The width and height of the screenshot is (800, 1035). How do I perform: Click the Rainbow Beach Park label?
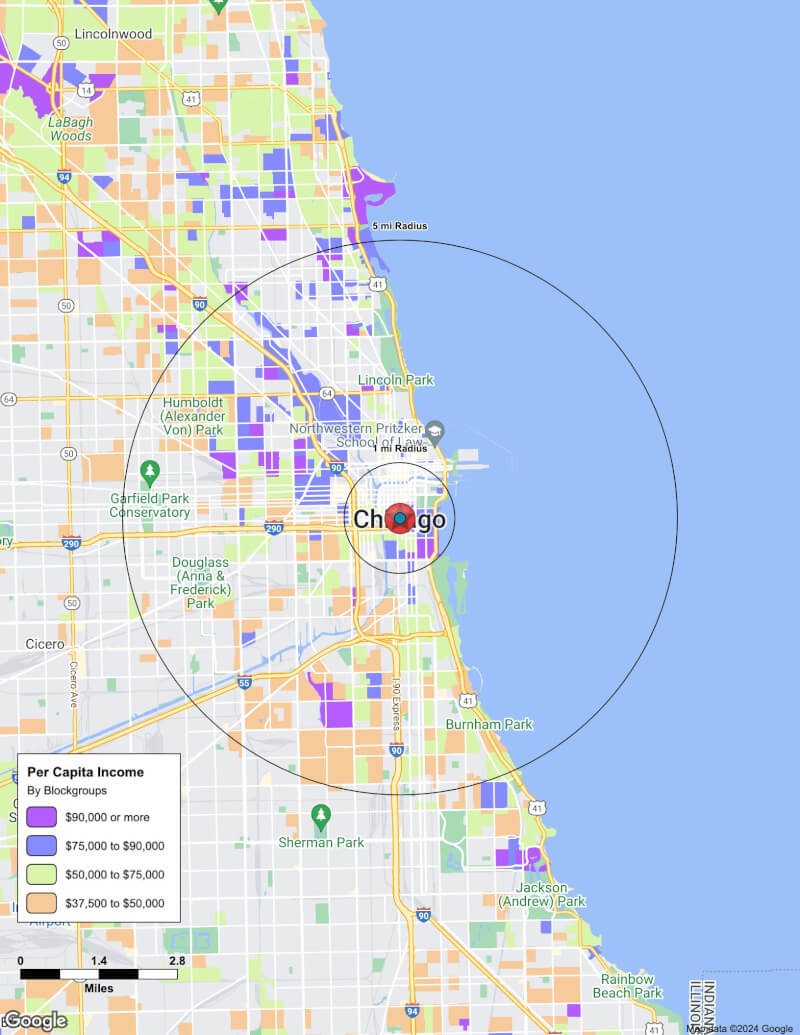point(627,986)
